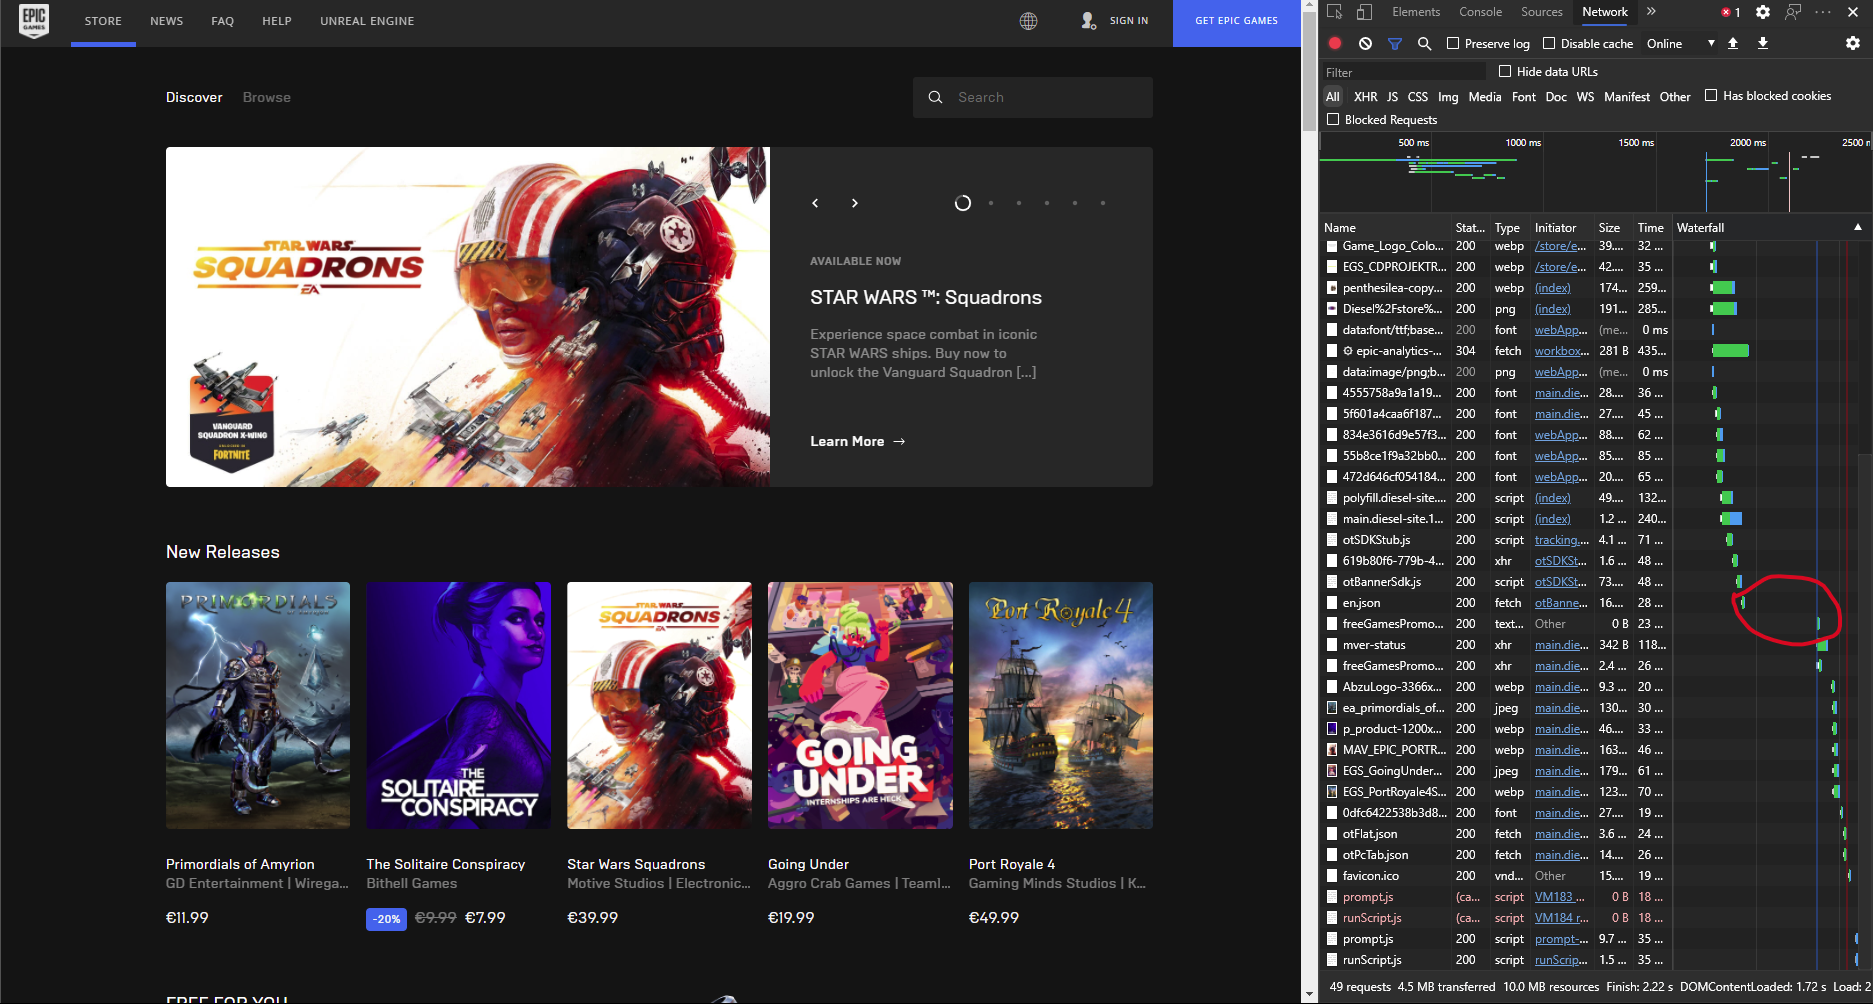Open network search magnifier
This screenshot has height=1004, width=1873.
tap(1425, 44)
